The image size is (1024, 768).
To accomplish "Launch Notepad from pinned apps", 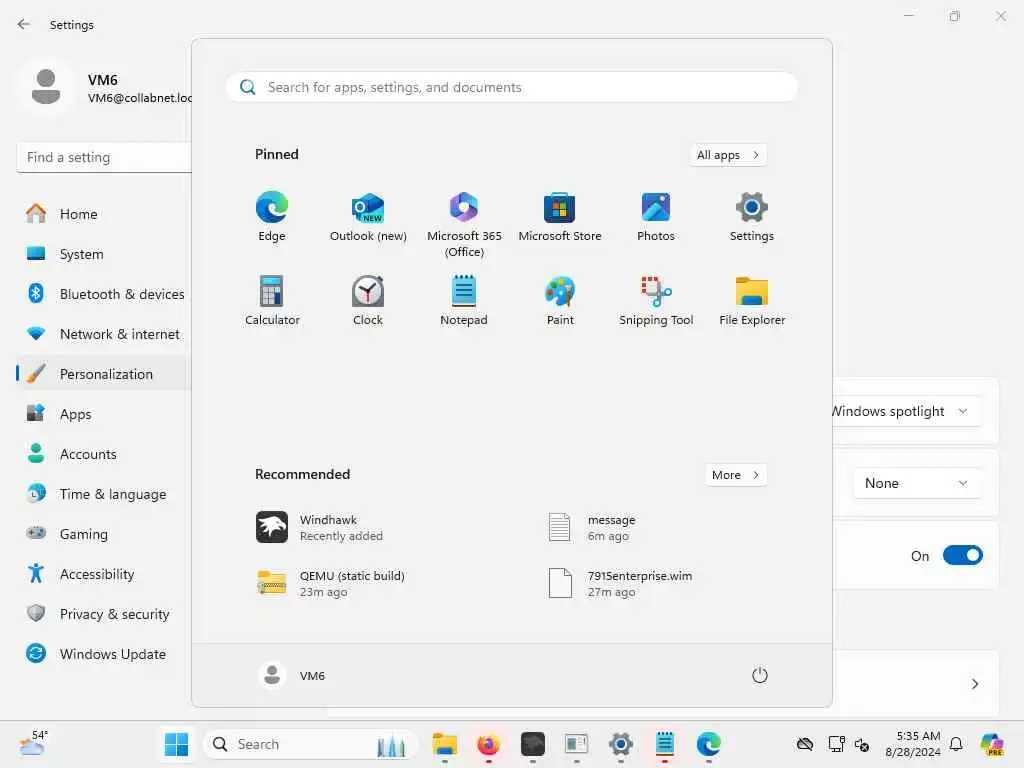I will pyautogui.click(x=464, y=300).
